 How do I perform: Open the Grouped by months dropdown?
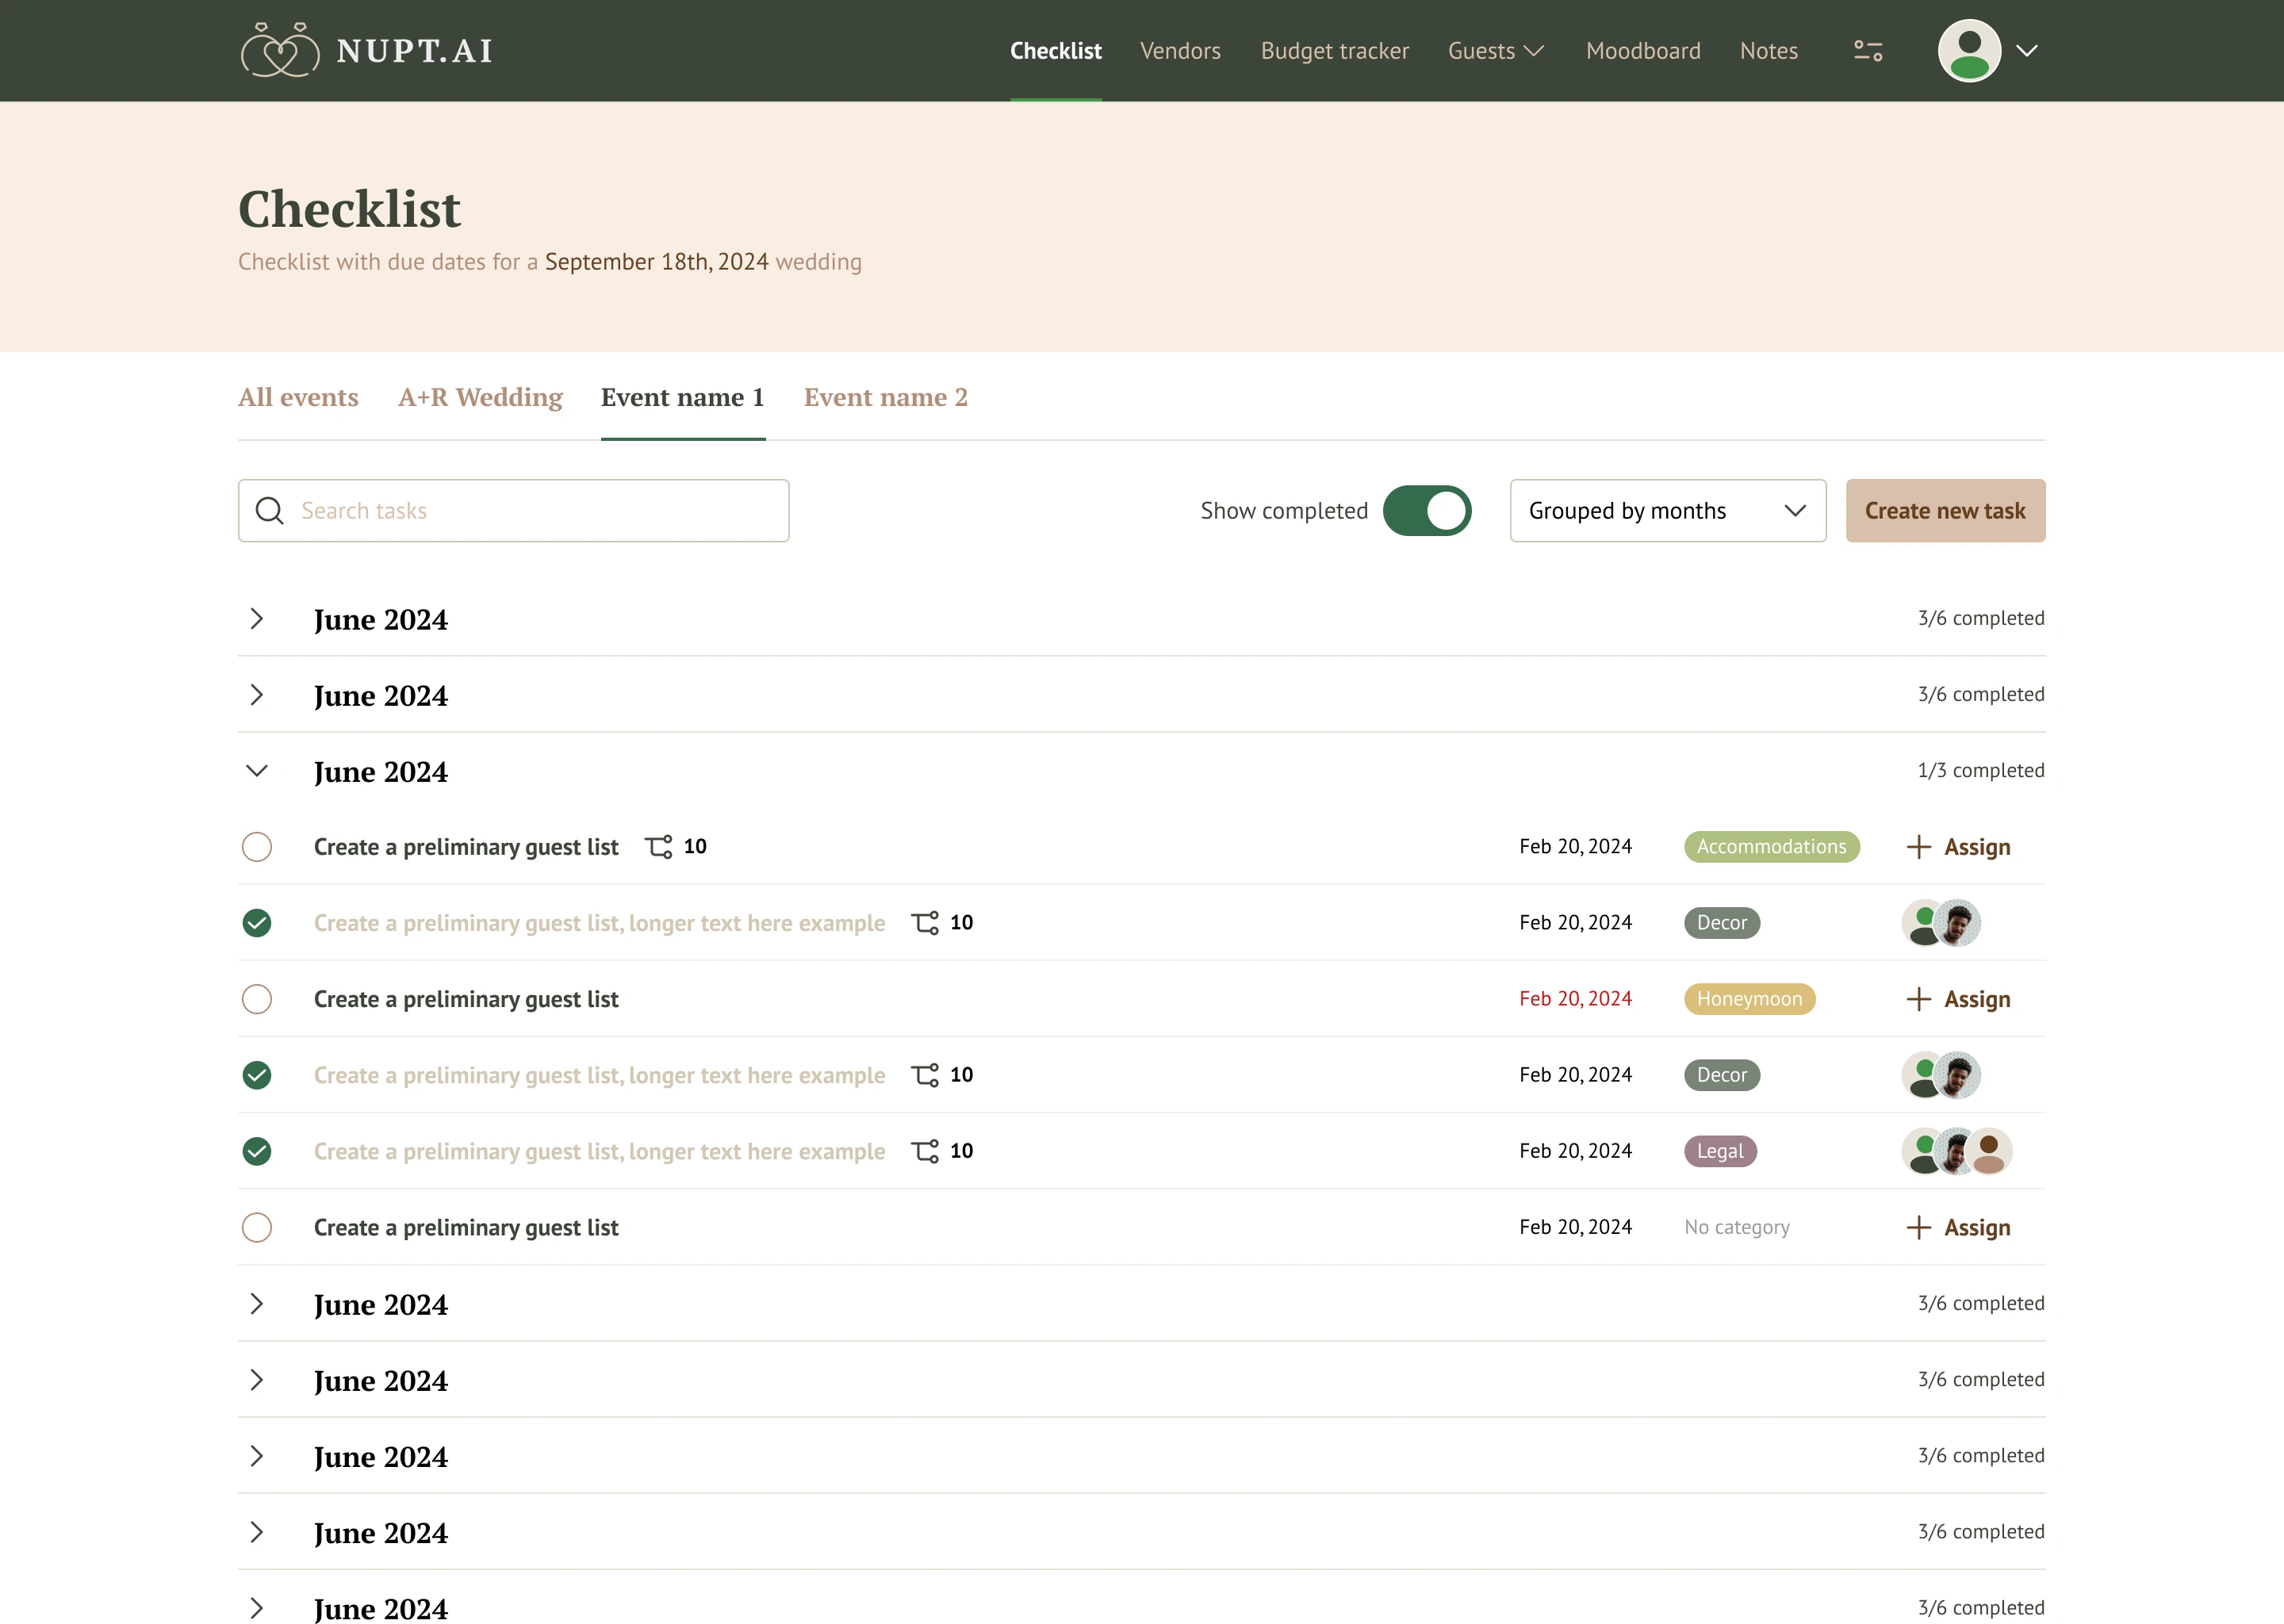click(1667, 511)
